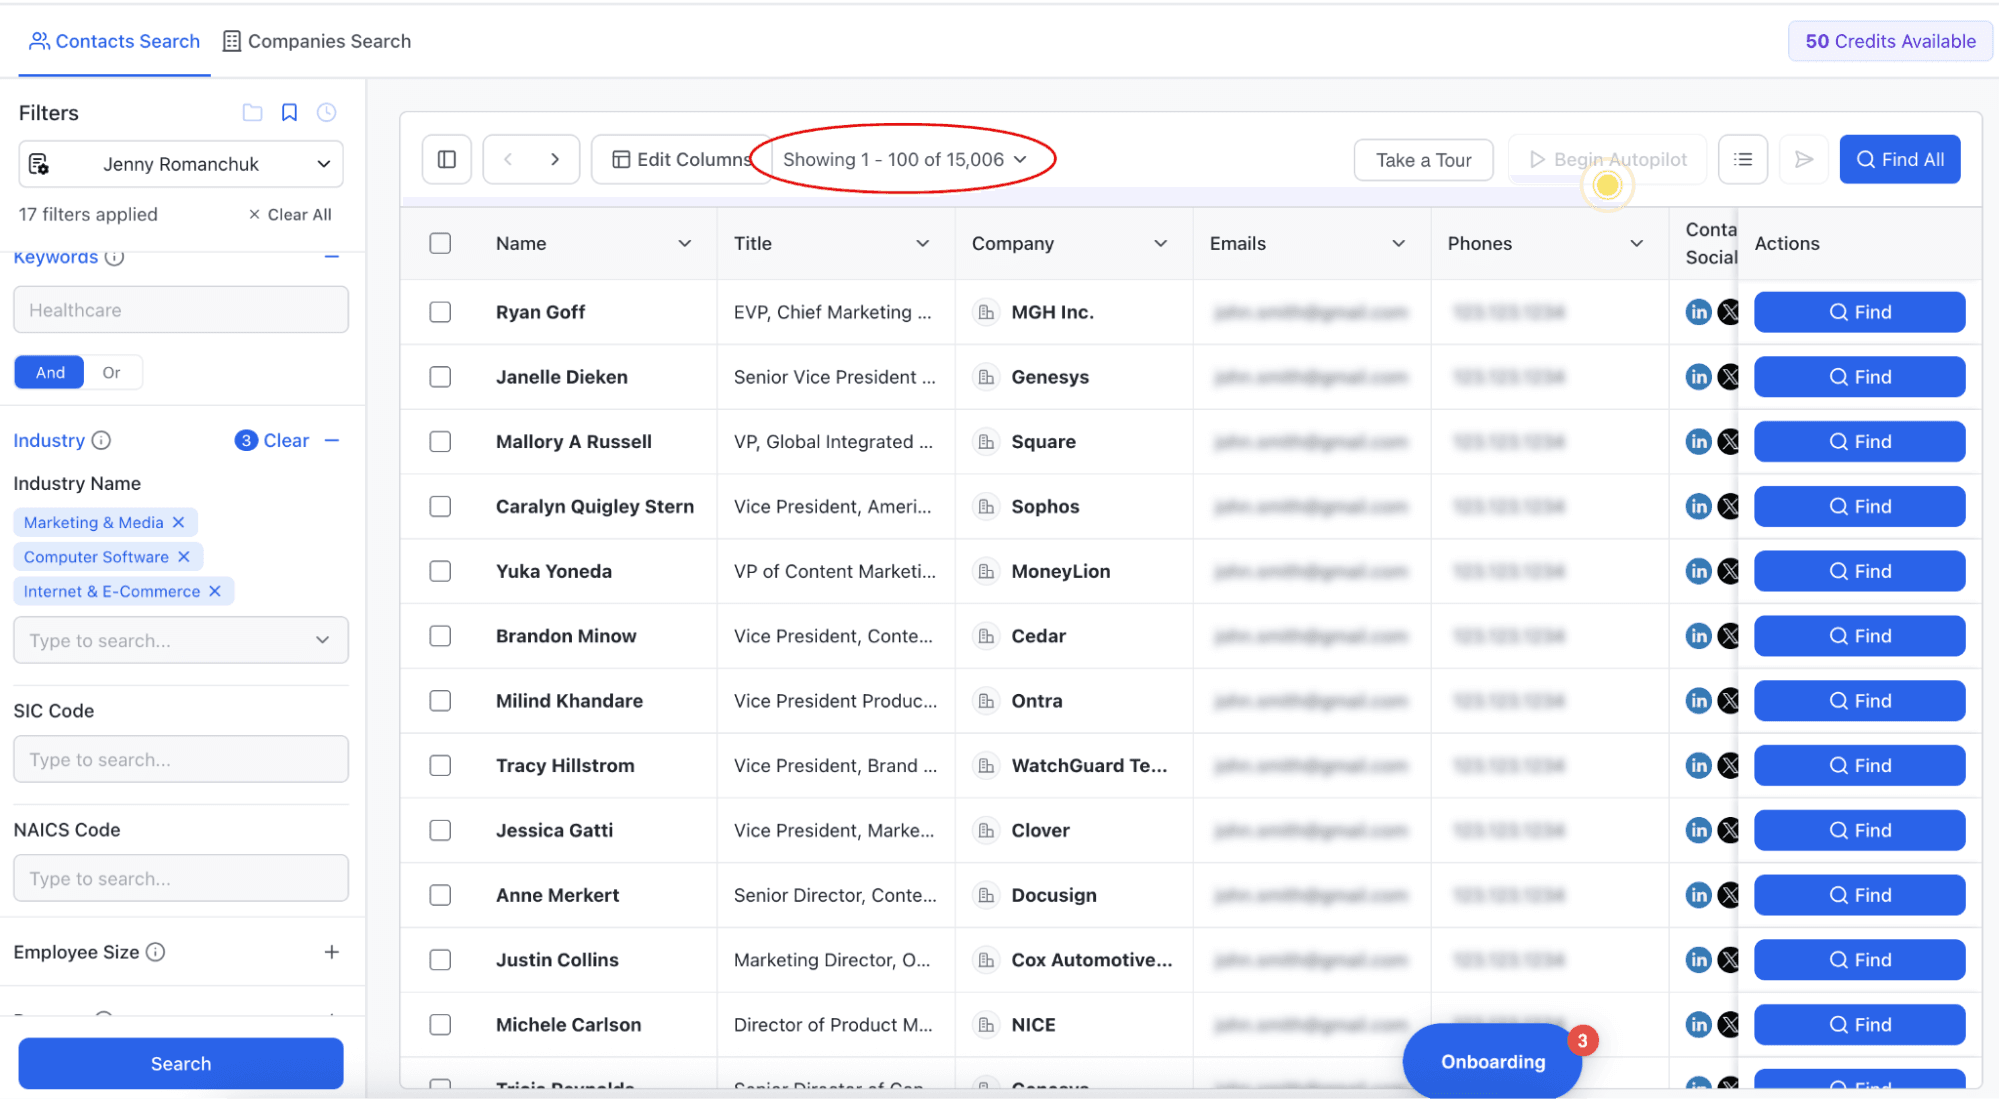This screenshot has height=1100, width=1999.
Task: Click the bookmark icon above Filters
Action: tap(289, 112)
